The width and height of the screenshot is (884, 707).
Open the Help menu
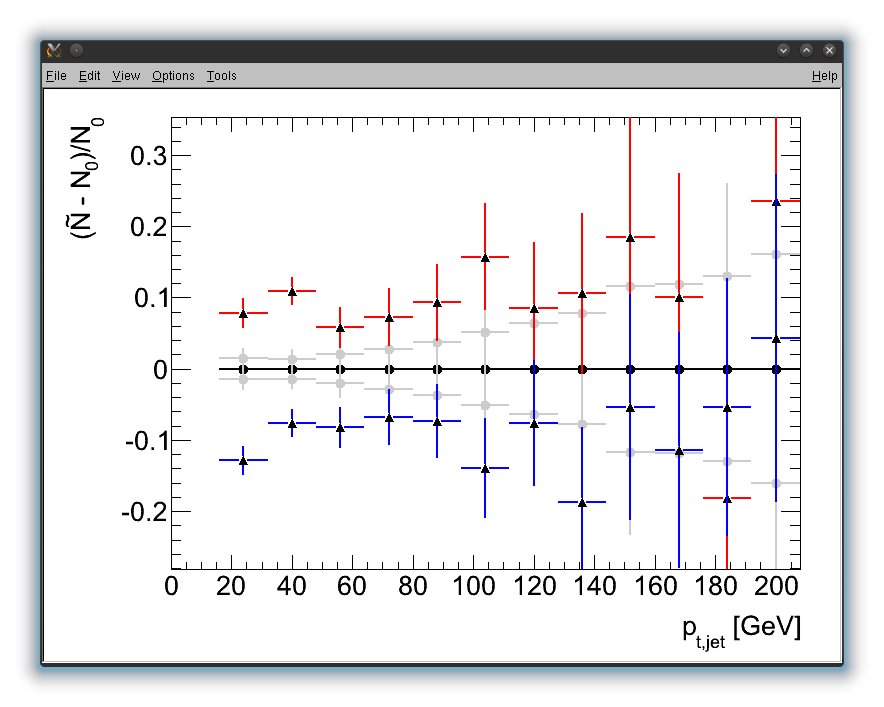(x=824, y=76)
